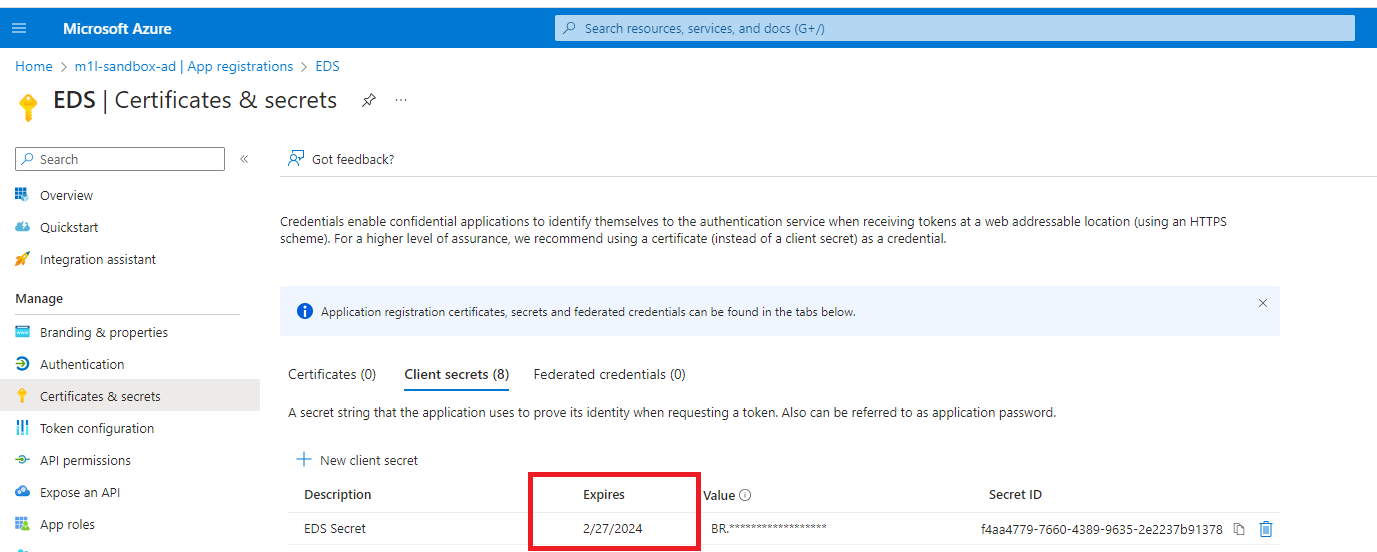Switch to the Certificates (0) tab
The width and height of the screenshot is (1377, 552).
tap(332, 374)
